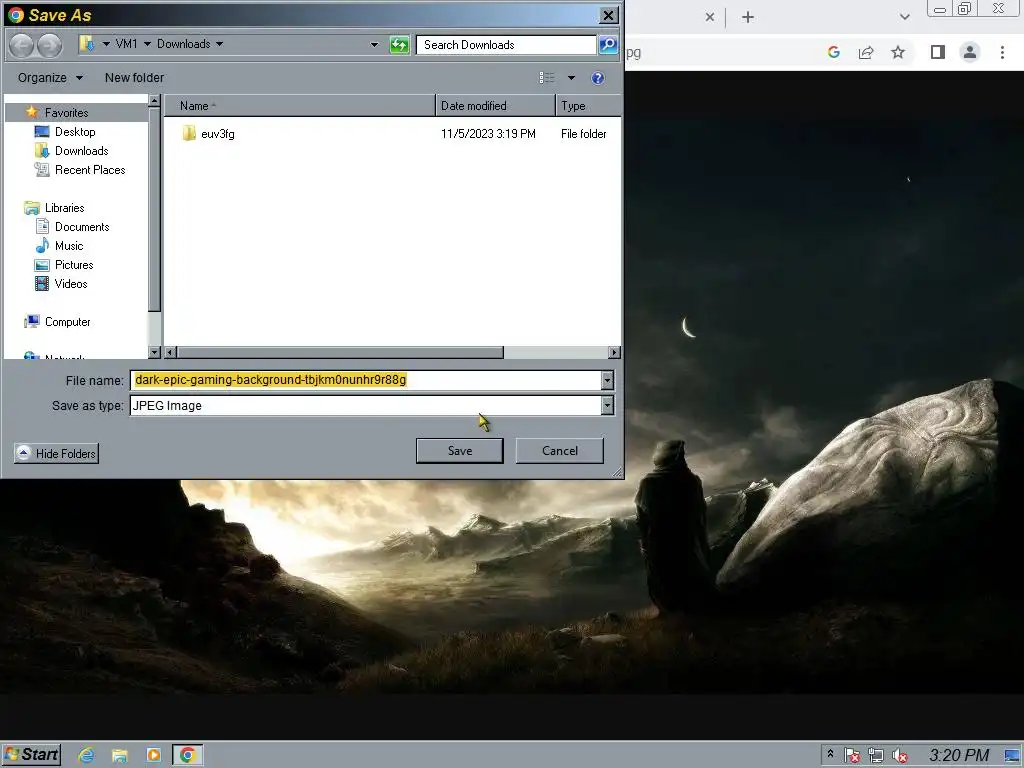Bookmark this page with the star icon

pos(898,52)
